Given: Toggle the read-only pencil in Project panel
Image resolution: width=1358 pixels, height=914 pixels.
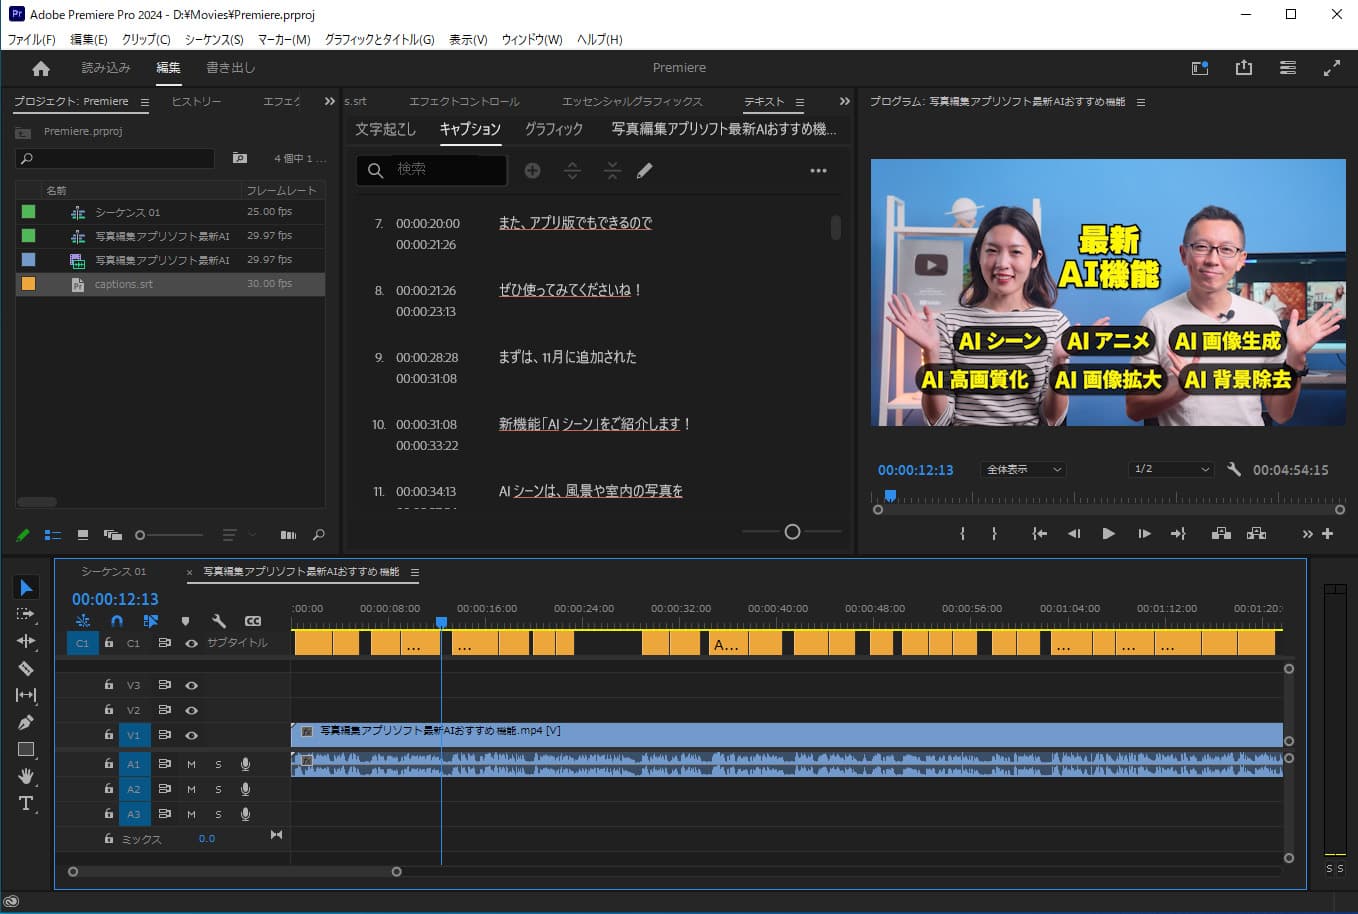Looking at the screenshot, I should [23, 535].
